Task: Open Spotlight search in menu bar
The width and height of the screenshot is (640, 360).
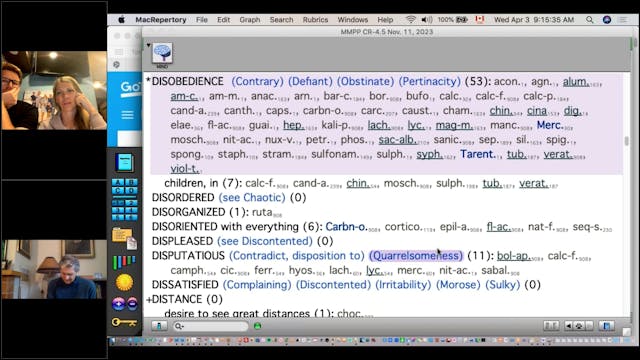Action: coord(589,20)
